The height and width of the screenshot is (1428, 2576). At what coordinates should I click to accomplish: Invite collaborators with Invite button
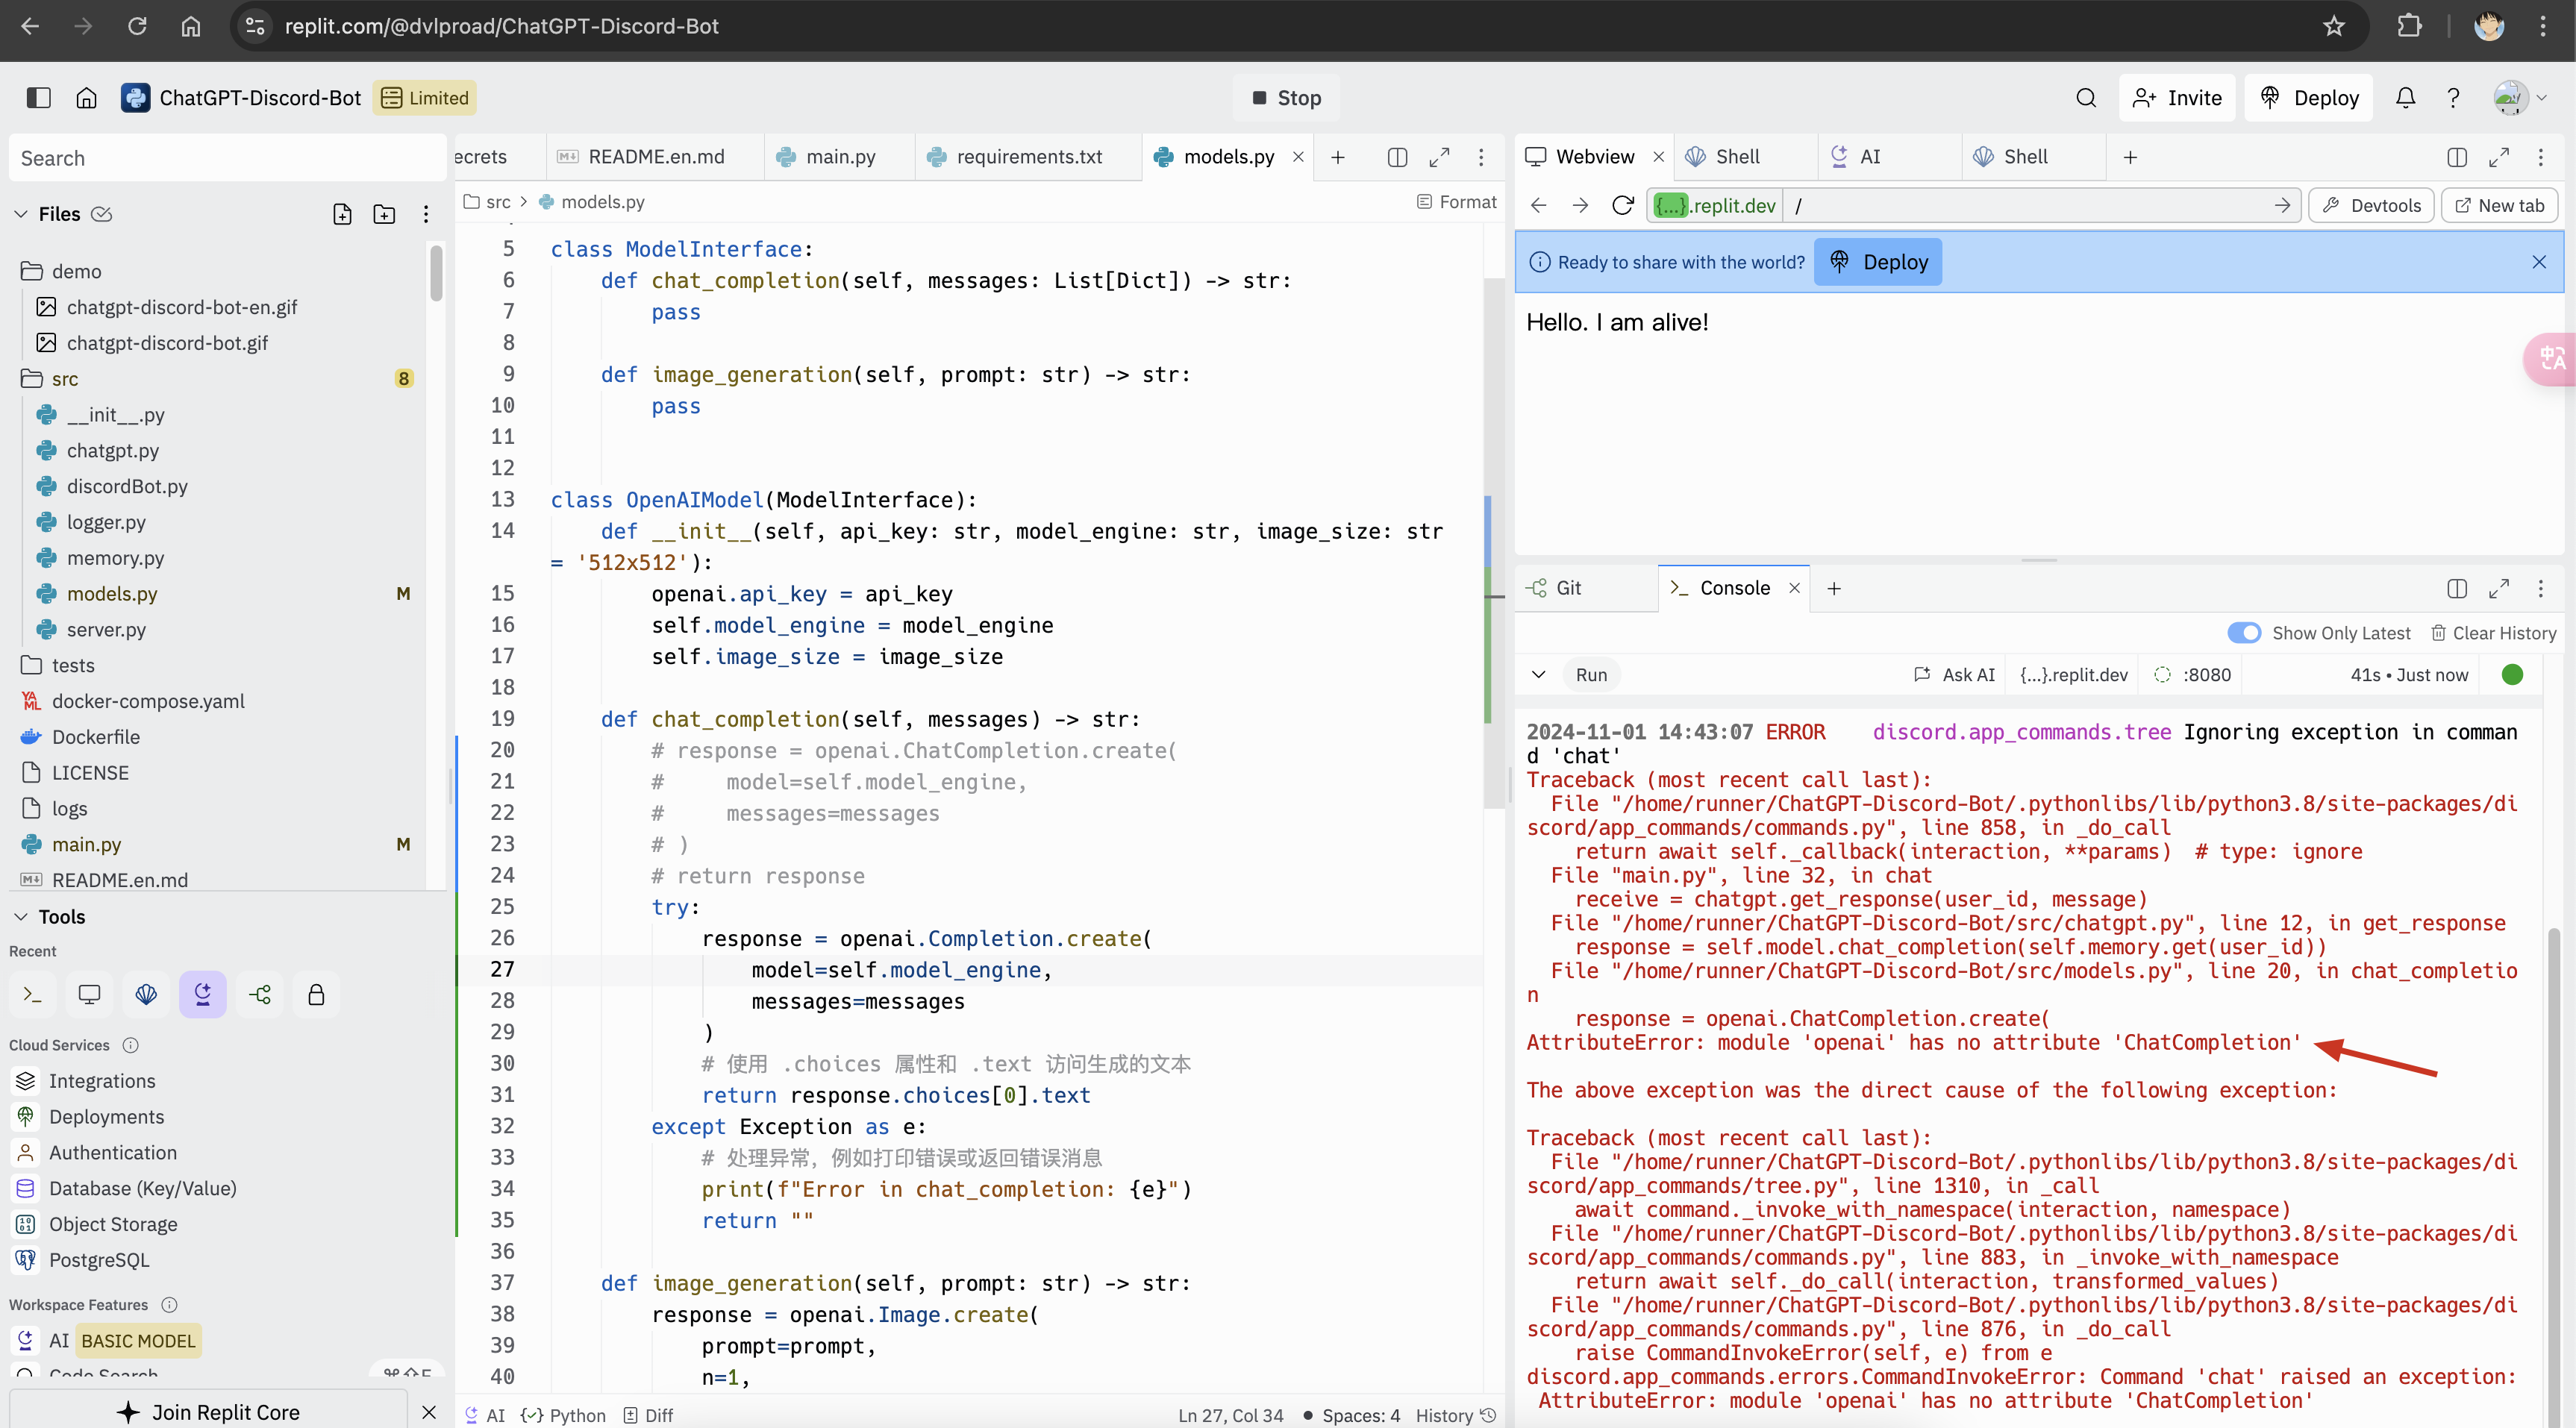[2176, 97]
